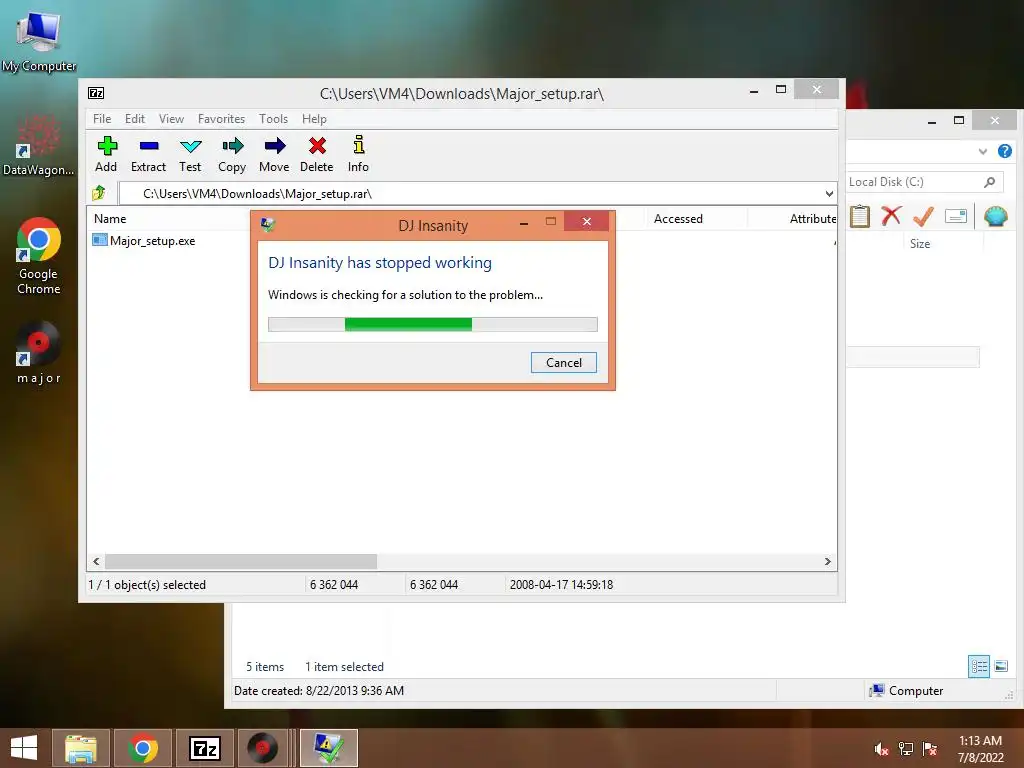This screenshot has height=768, width=1024.
Task: Click '1 / 1 object(s) selected' status text
Action: [147, 584]
